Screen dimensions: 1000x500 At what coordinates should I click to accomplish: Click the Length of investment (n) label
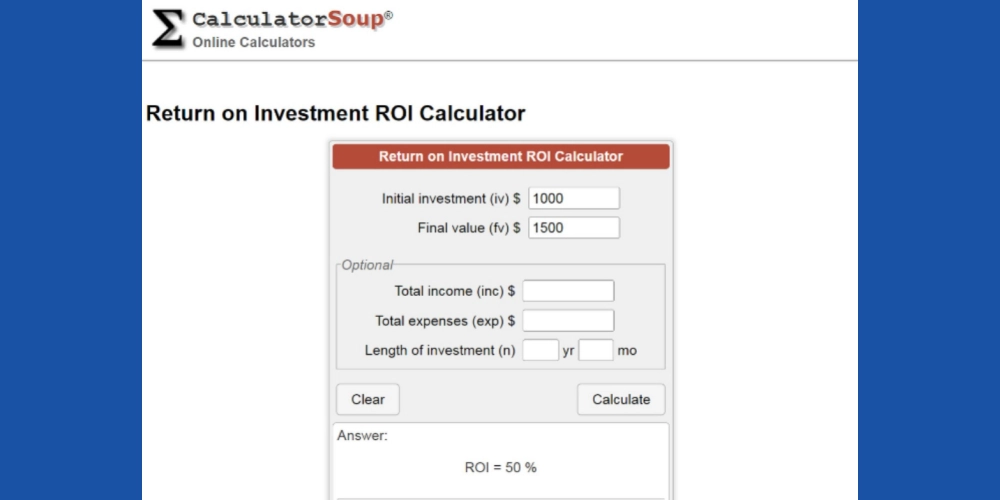point(440,351)
